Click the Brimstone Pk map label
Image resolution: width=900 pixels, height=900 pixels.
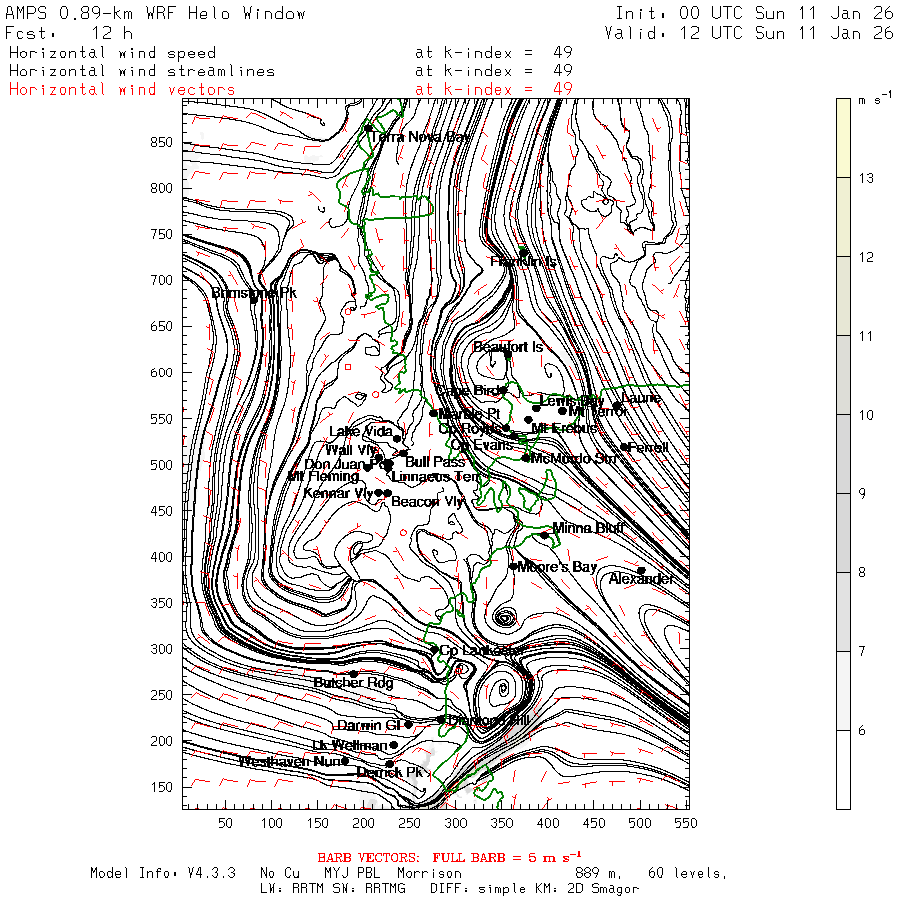point(254,293)
